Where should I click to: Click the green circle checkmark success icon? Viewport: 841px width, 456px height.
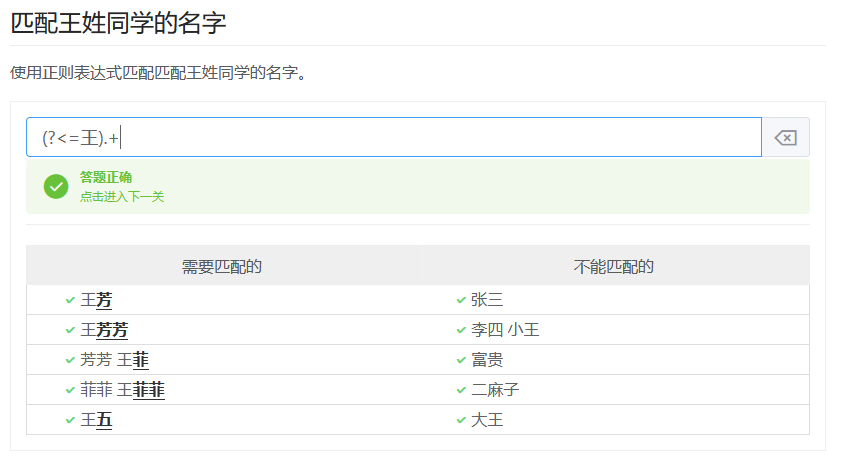click(x=56, y=186)
